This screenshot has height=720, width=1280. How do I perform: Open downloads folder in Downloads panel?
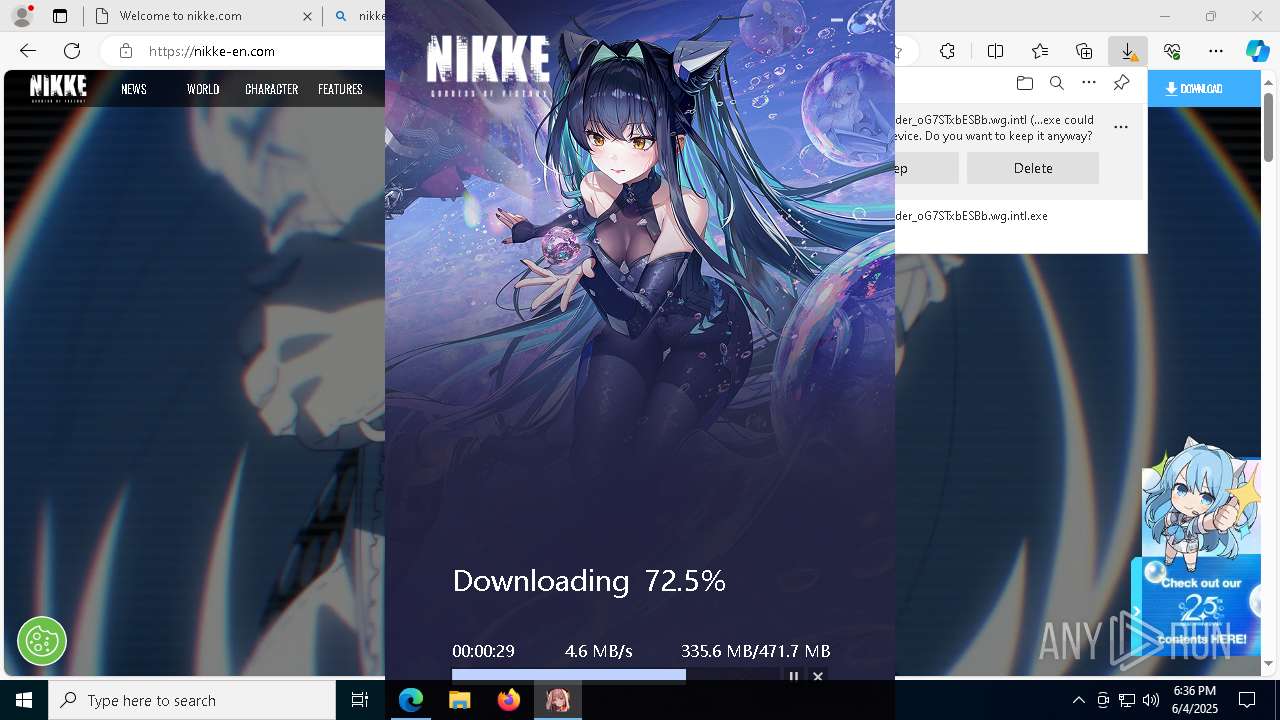tap(1024, 83)
